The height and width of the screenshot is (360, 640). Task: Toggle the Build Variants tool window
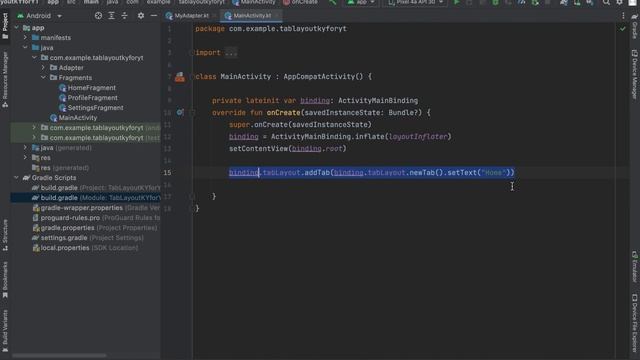pyautogui.click(x=5, y=331)
